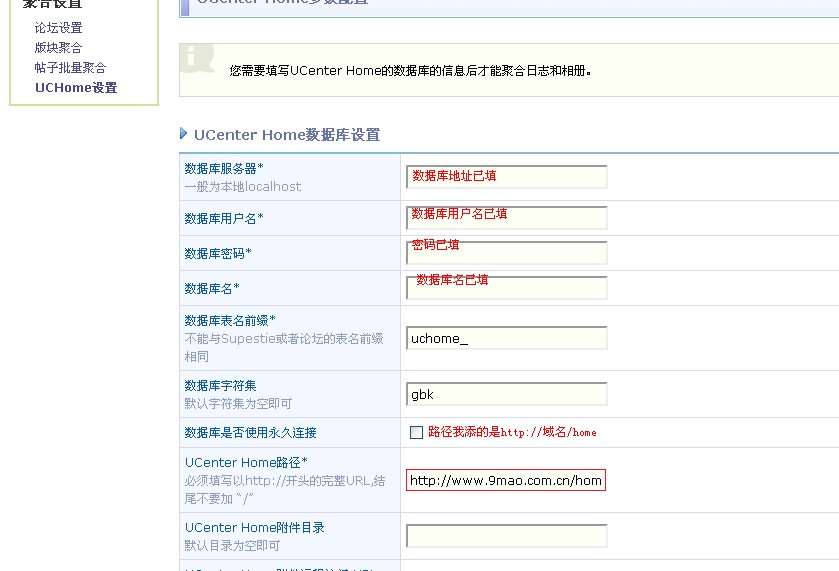839x571 pixels.
Task: Click the UCenter Home附件目录 label
Action: 255,528
